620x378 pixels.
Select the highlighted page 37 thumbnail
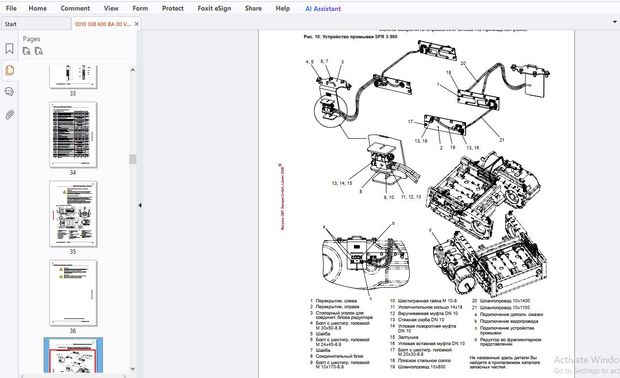[x=73, y=355]
